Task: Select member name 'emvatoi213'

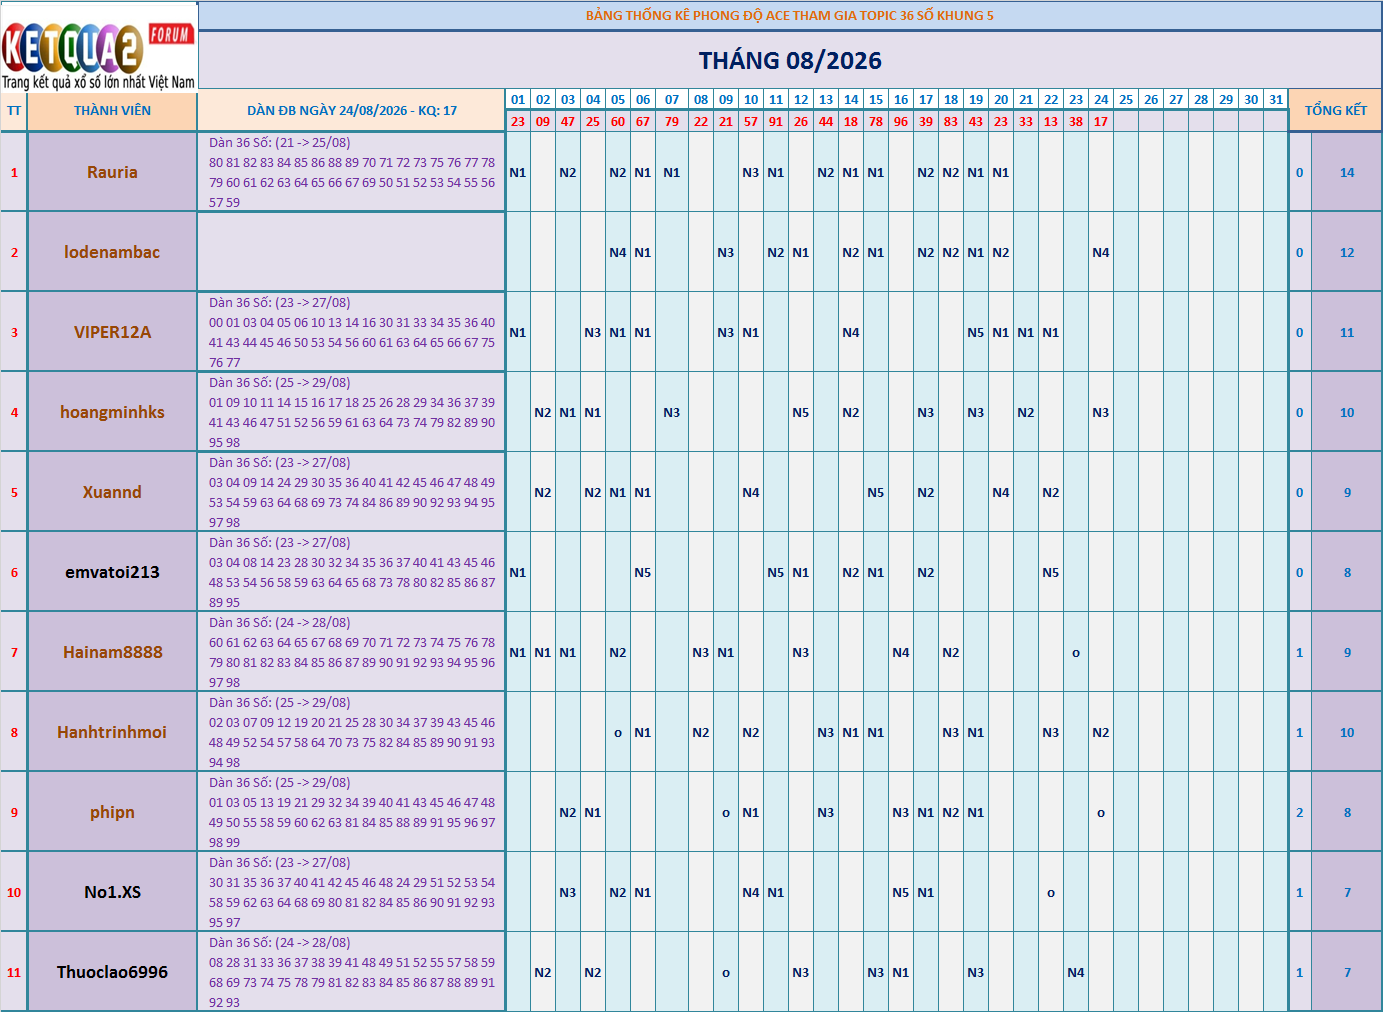Action: [x=112, y=572]
